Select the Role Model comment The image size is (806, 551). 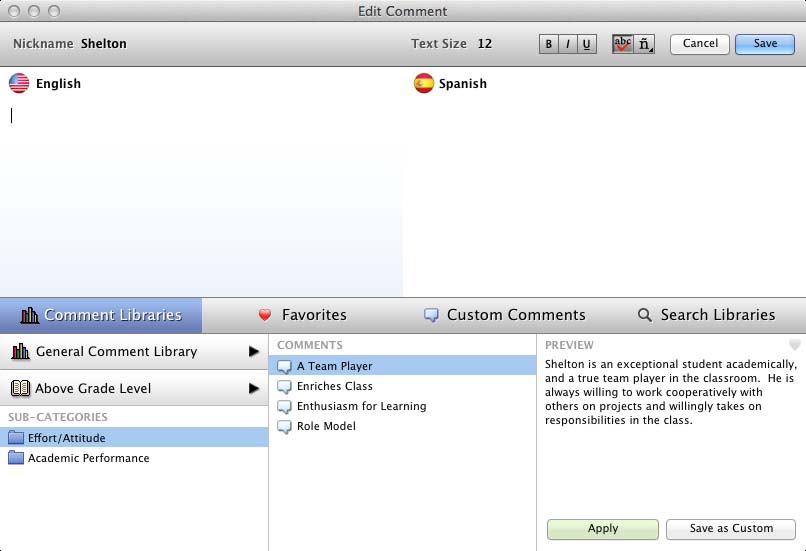[x=402, y=426]
